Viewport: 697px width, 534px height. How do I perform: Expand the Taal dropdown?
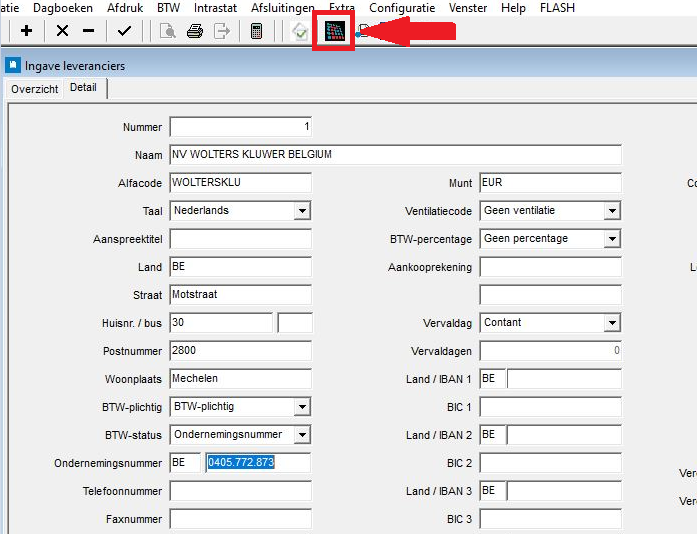(x=302, y=211)
